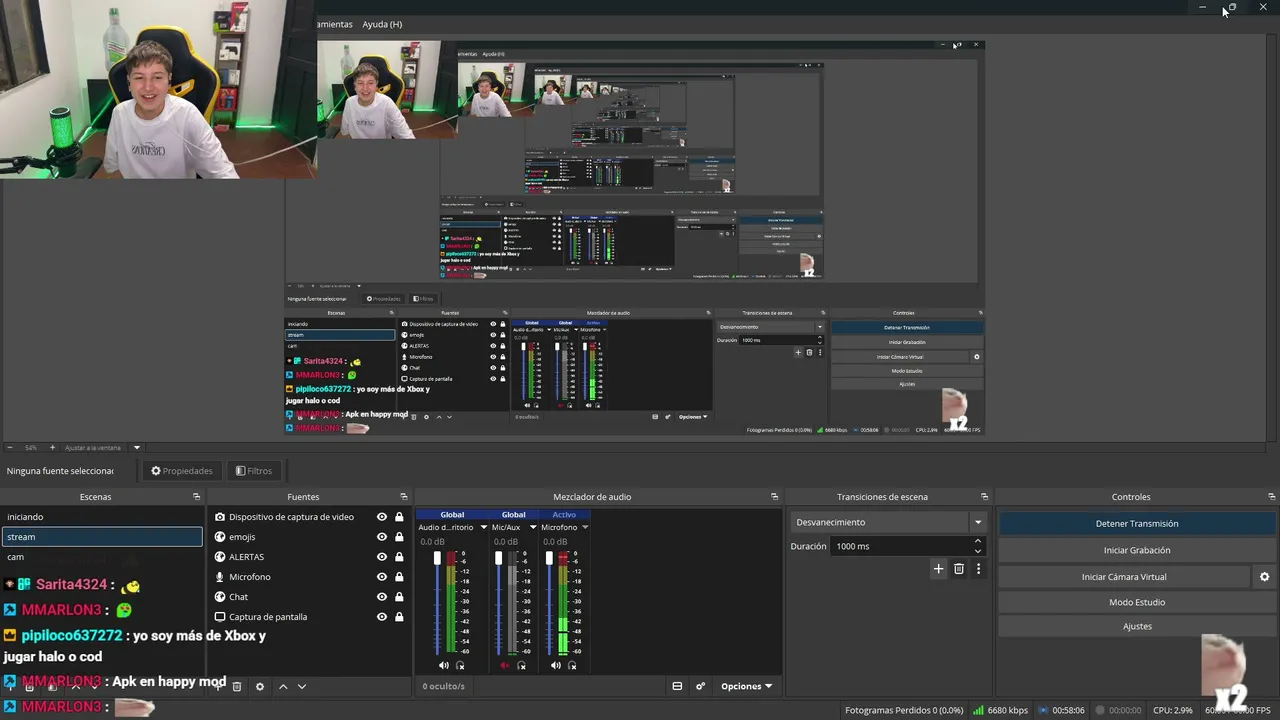
Task: Select Dispositivo de captura de video source
Action: pyautogui.click(x=291, y=517)
